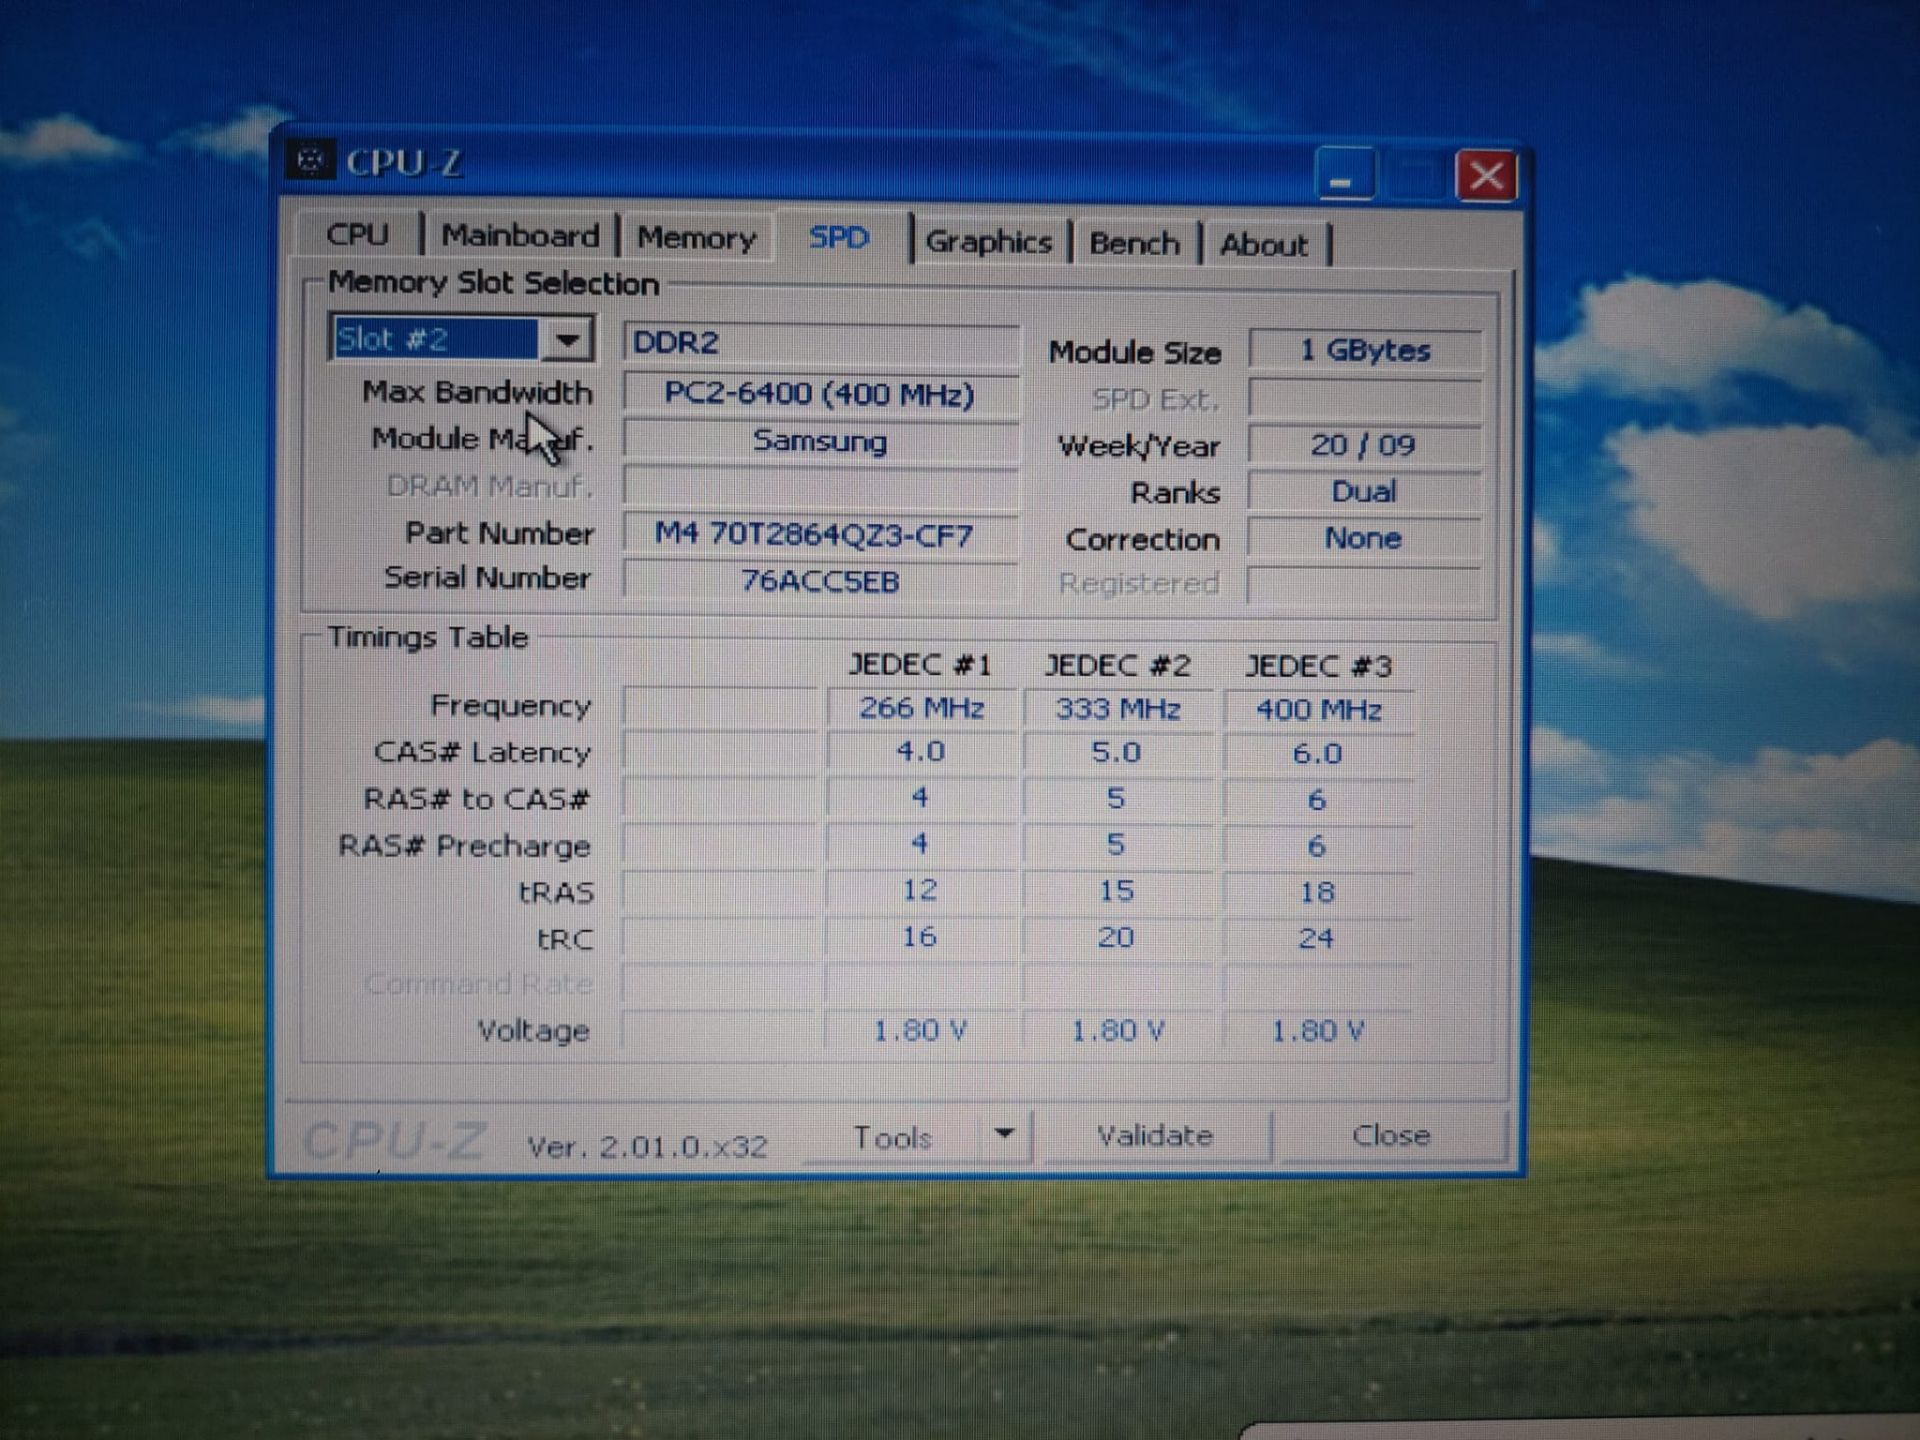Click the PC2-6400 (400 MHz) bandwidth value
The image size is (1920, 1440).
click(820, 393)
